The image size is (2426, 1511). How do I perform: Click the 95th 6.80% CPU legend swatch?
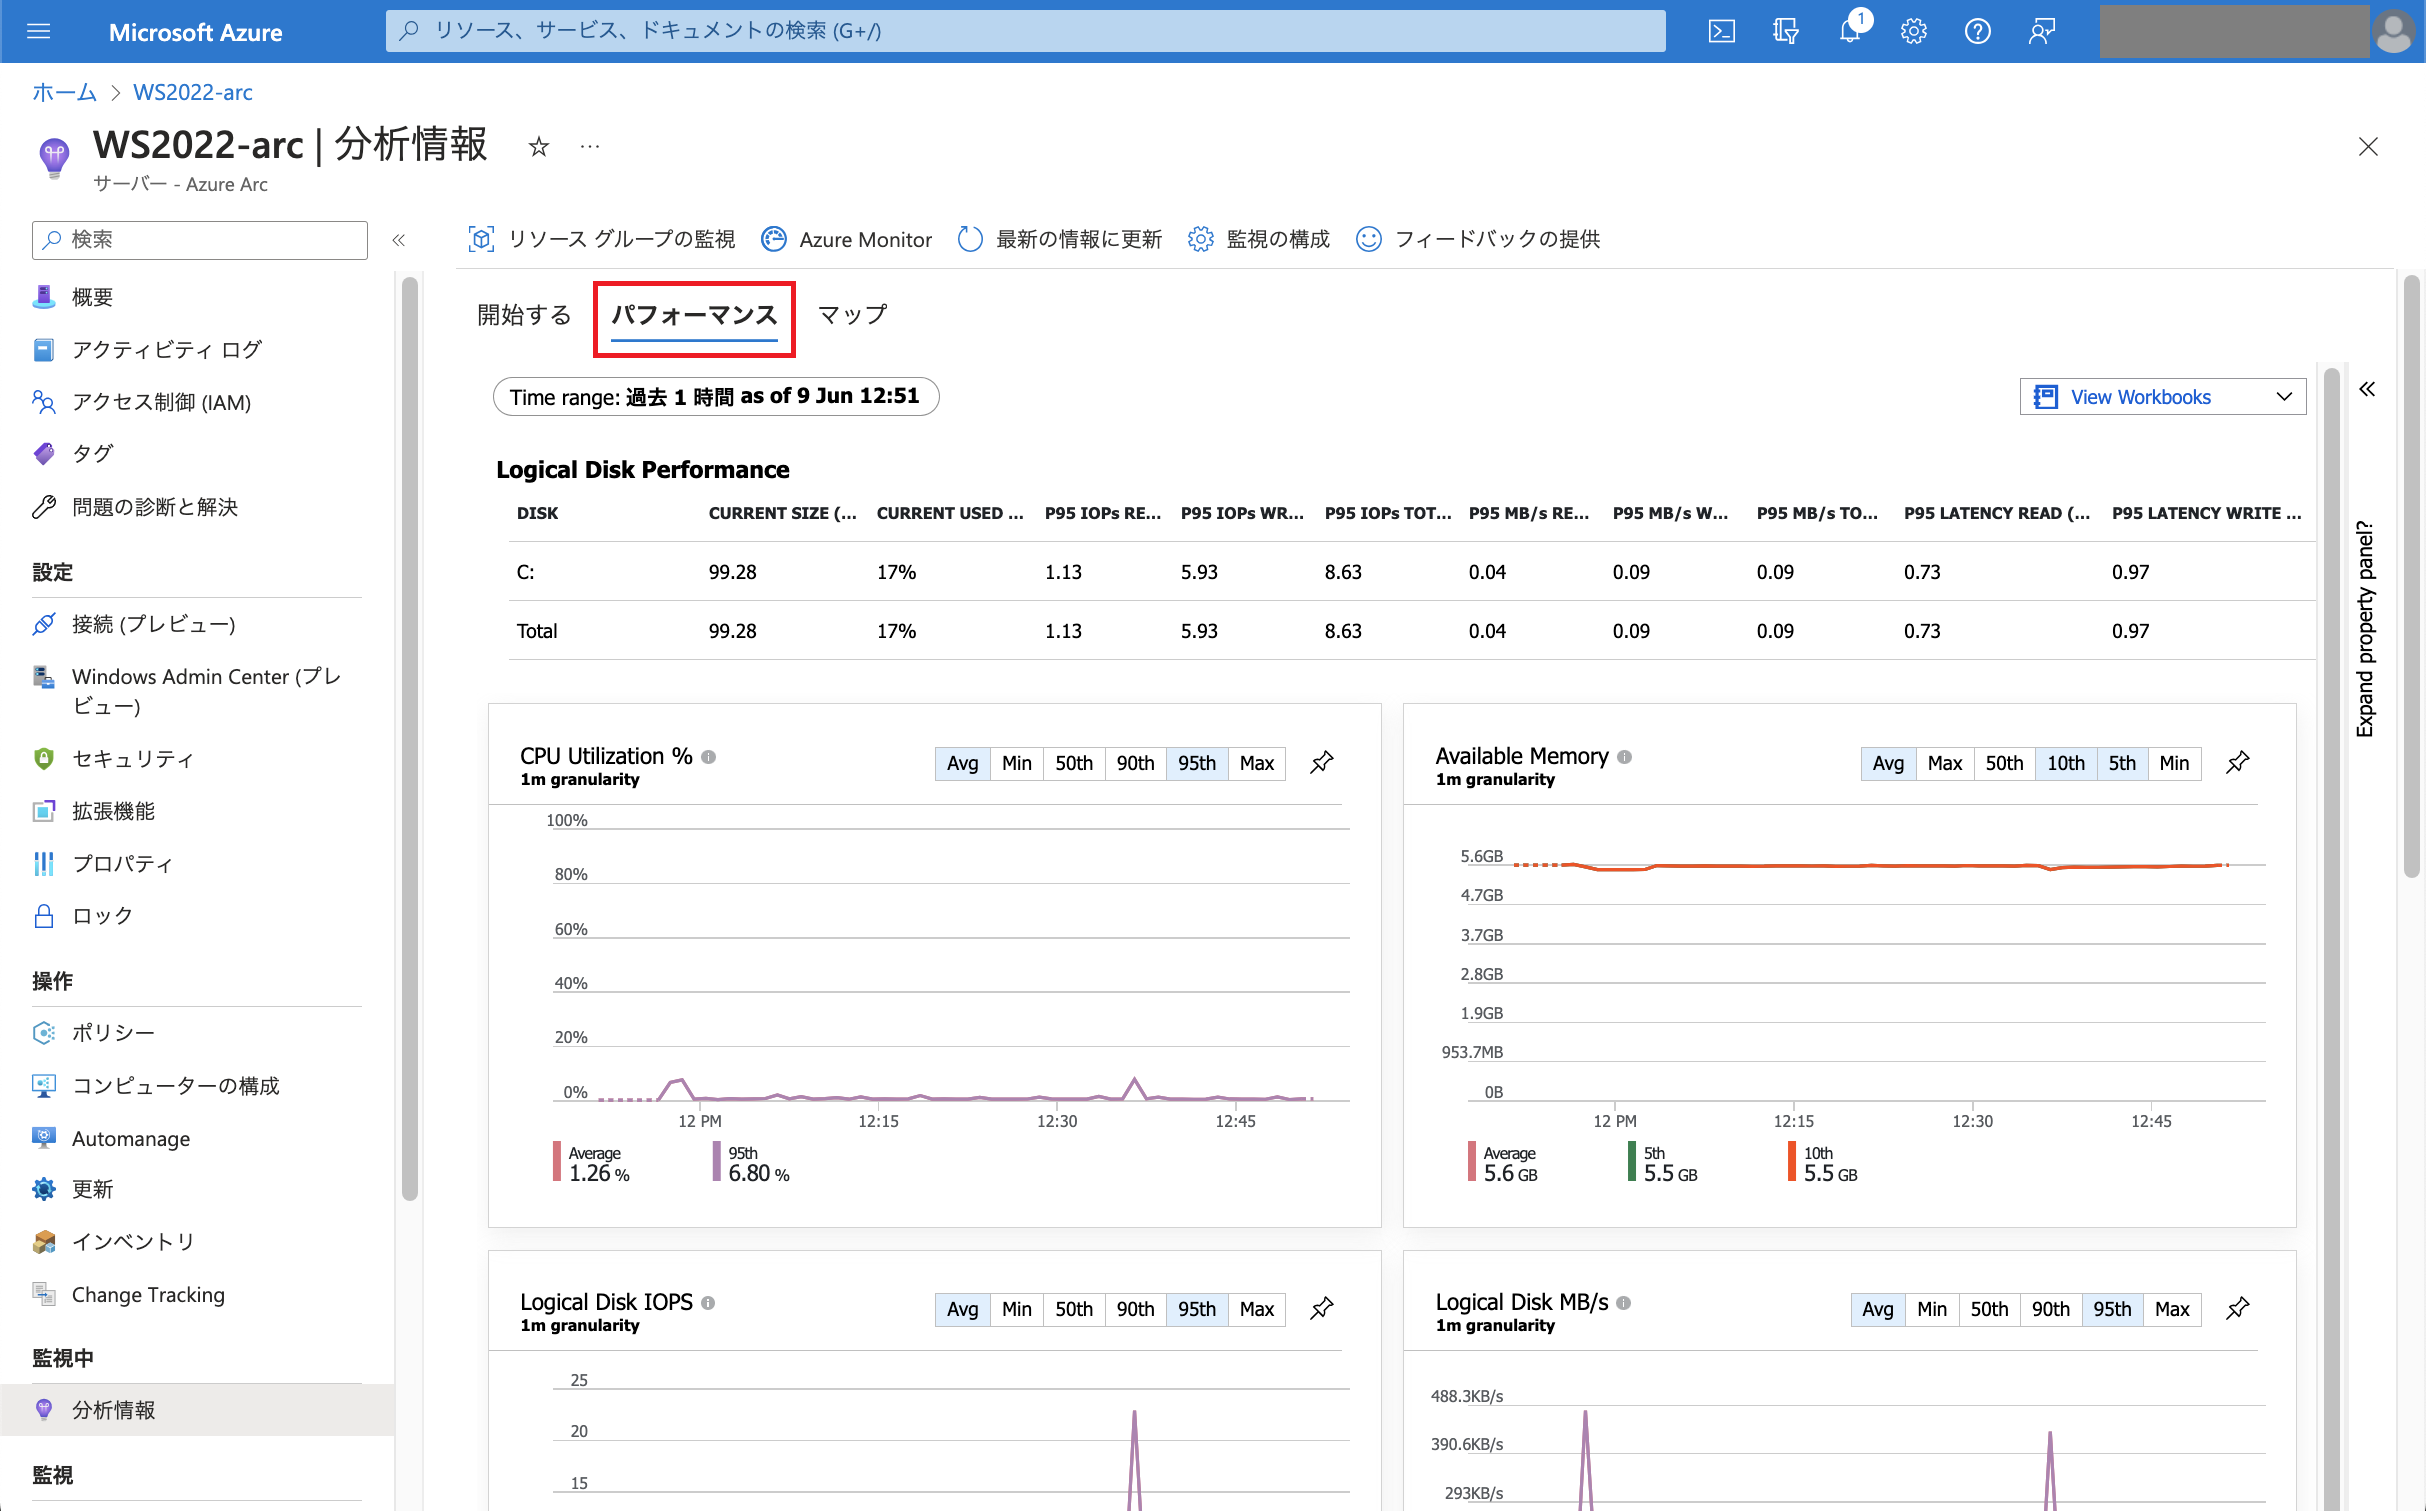(x=717, y=1162)
